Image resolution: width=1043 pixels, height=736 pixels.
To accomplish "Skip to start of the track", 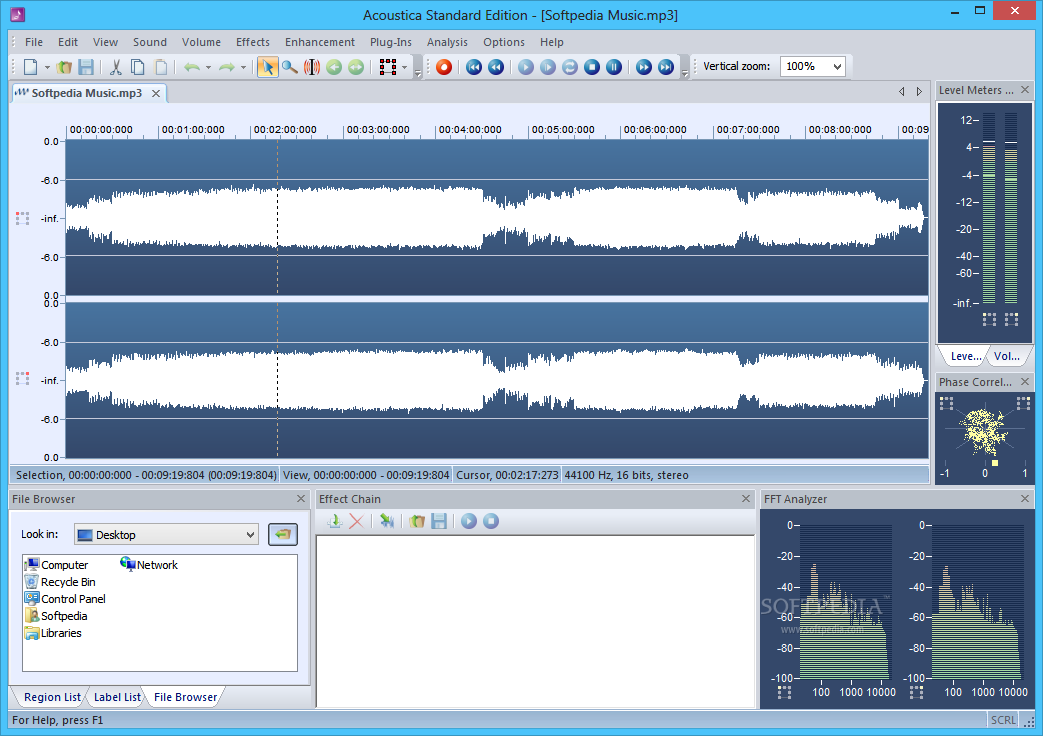I will point(474,67).
